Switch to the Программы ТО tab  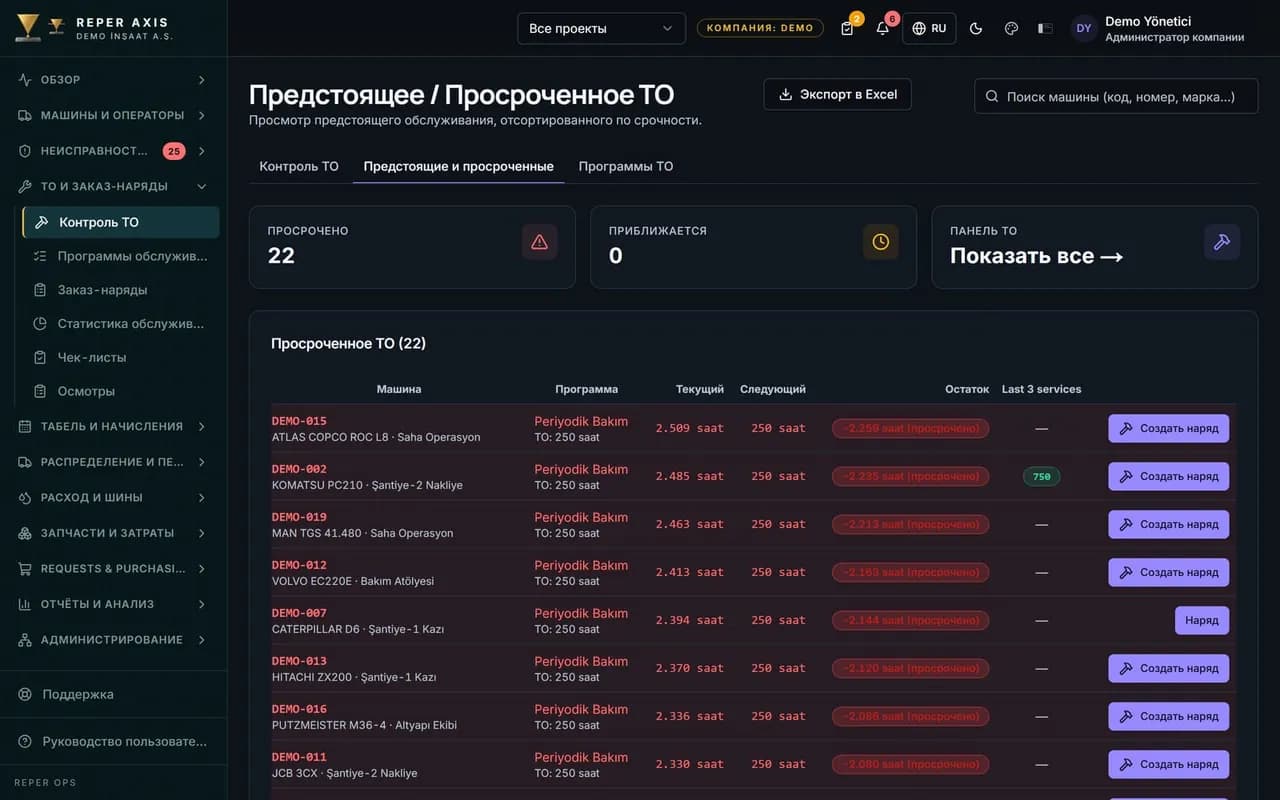[x=626, y=166]
